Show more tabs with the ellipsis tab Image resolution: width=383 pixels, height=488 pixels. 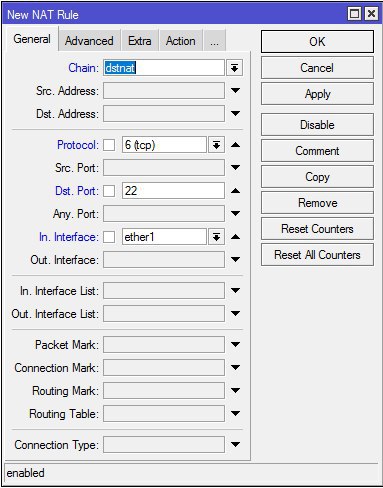coord(214,41)
